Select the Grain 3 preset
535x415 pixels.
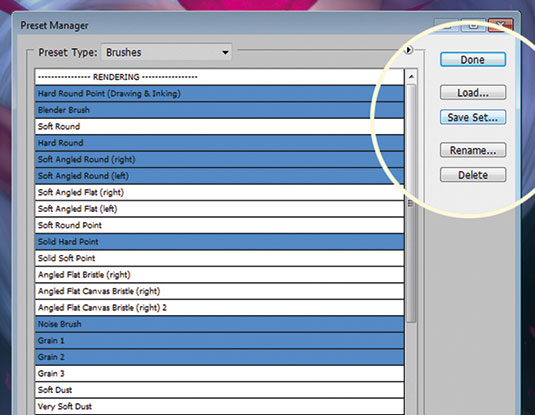point(219,373)
